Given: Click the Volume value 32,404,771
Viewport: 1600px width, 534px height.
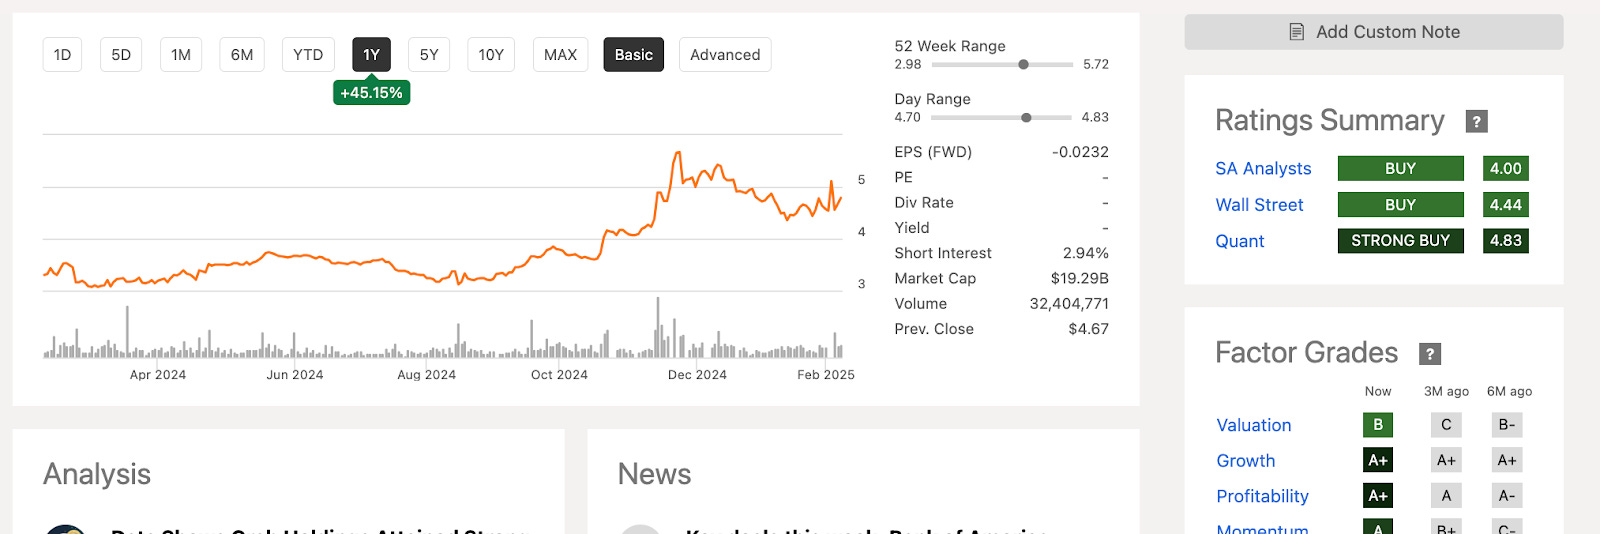Looking at the screenshot, I should (1069, 304).
